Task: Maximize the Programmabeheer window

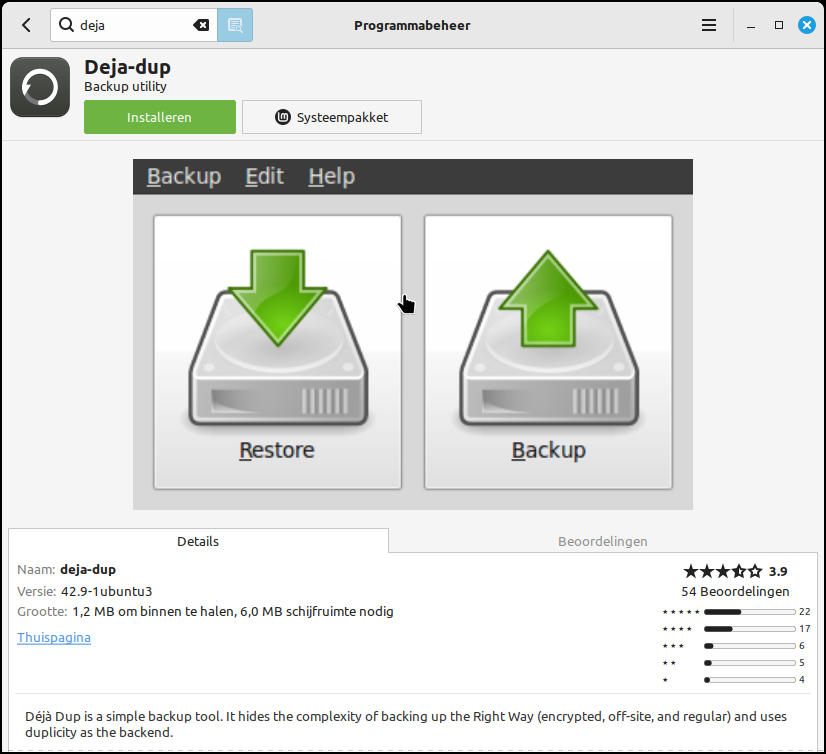Action: click(x=779, y=25)
